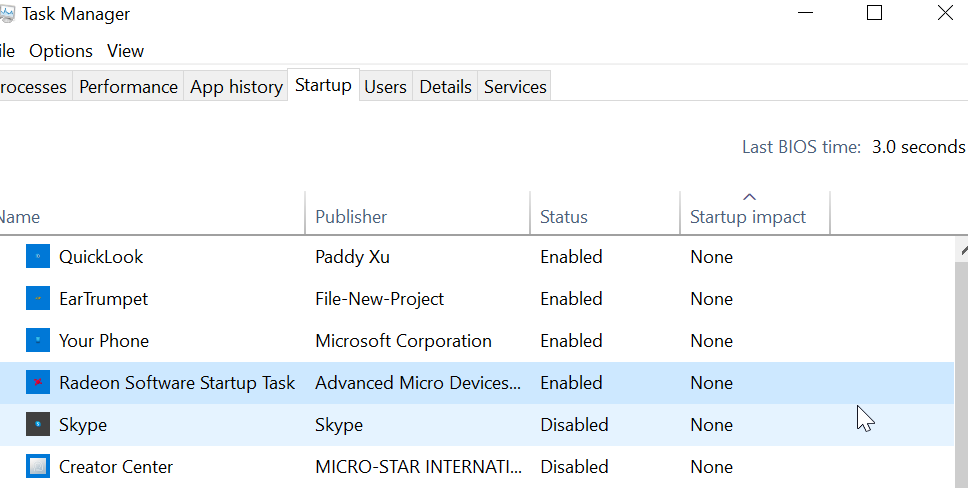This screenshot has height=488, width=968.
Task: Click the scrollbar up arrow
Action: click(962, 251)
